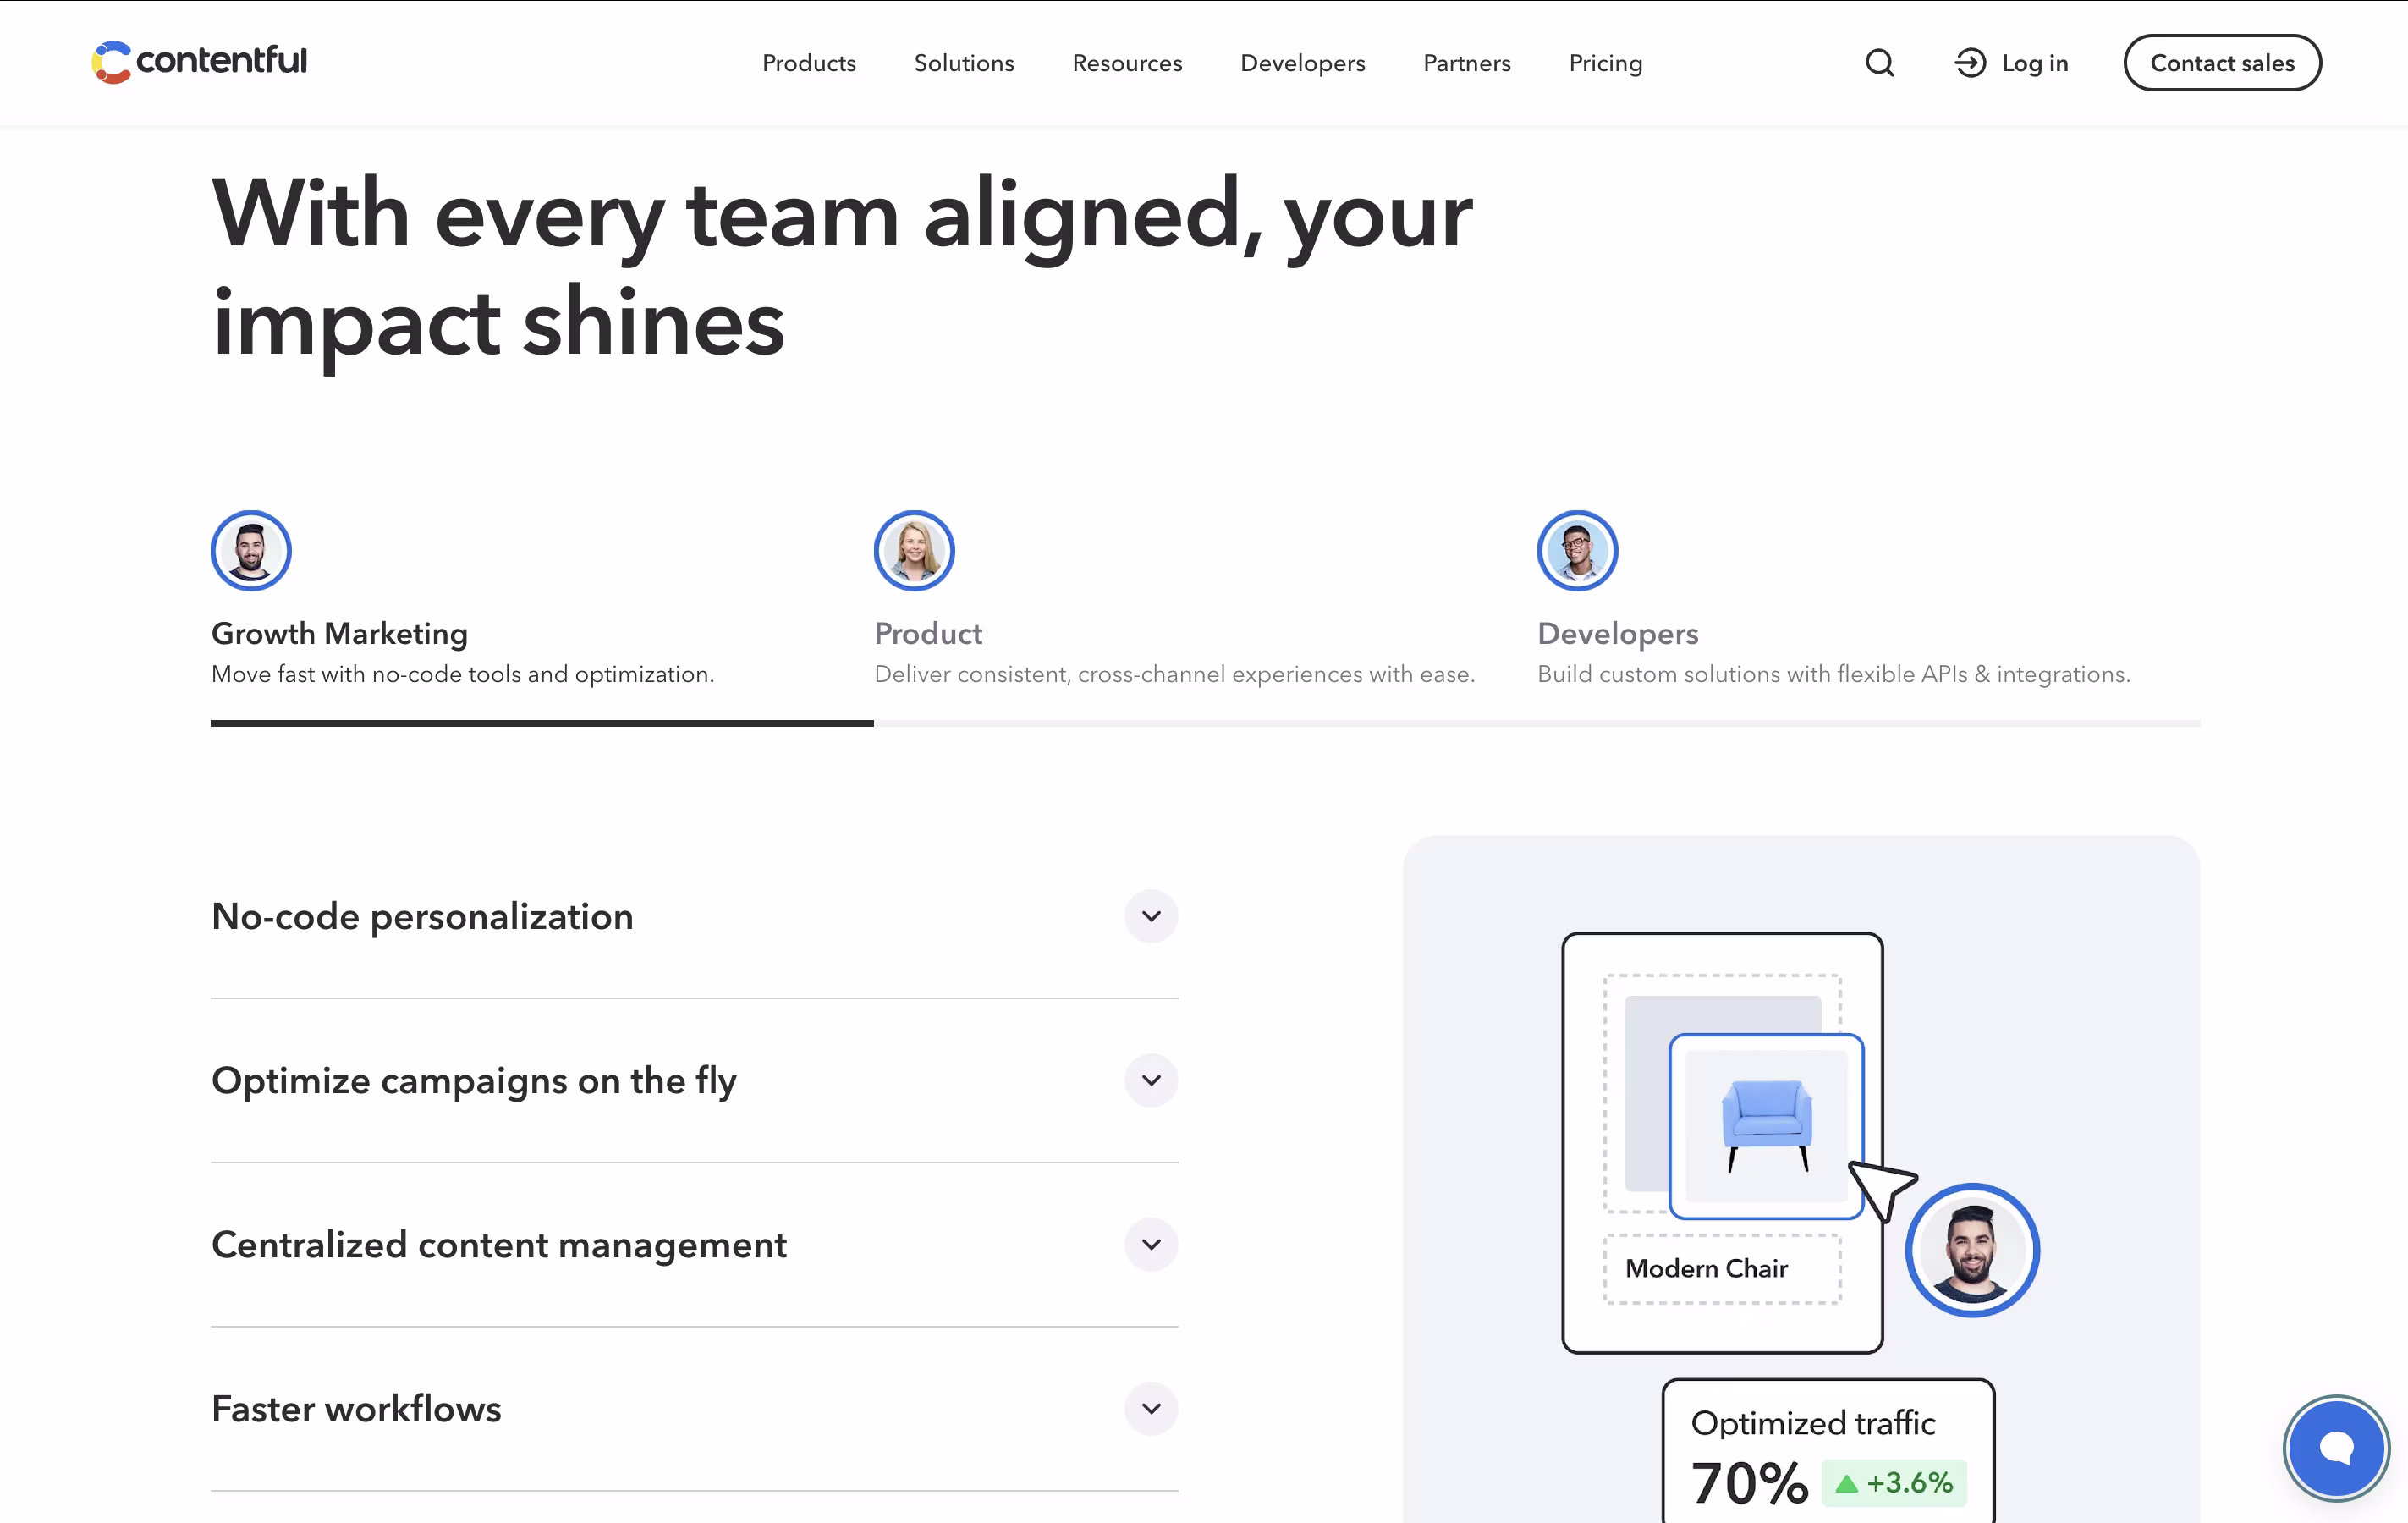Click the Centralized content management heading

click(499, 1244)
